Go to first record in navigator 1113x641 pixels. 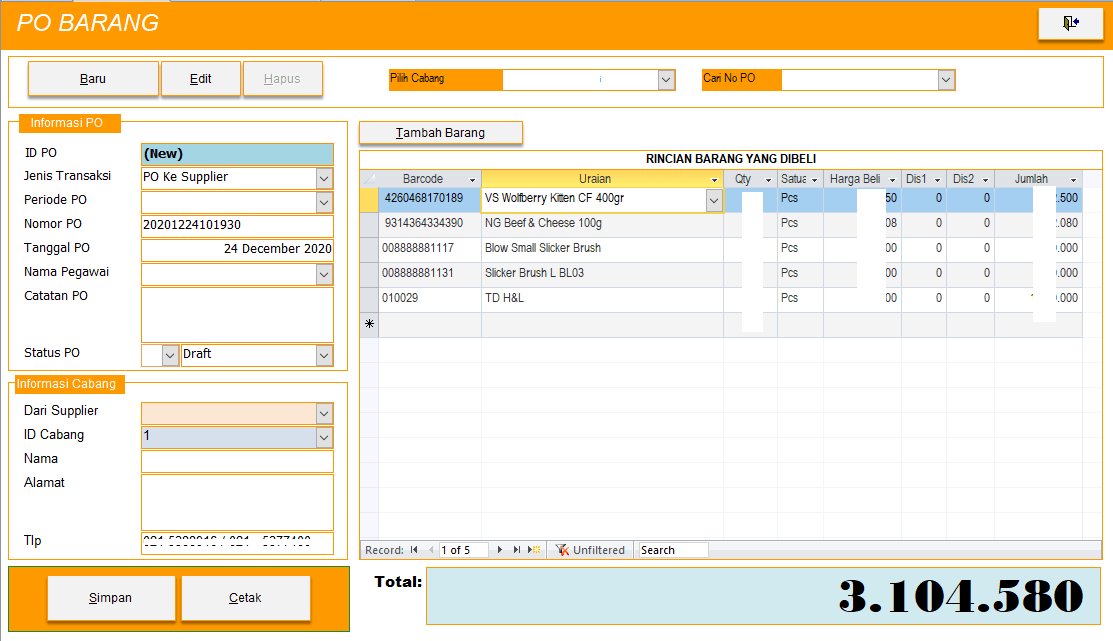point(414,550)
